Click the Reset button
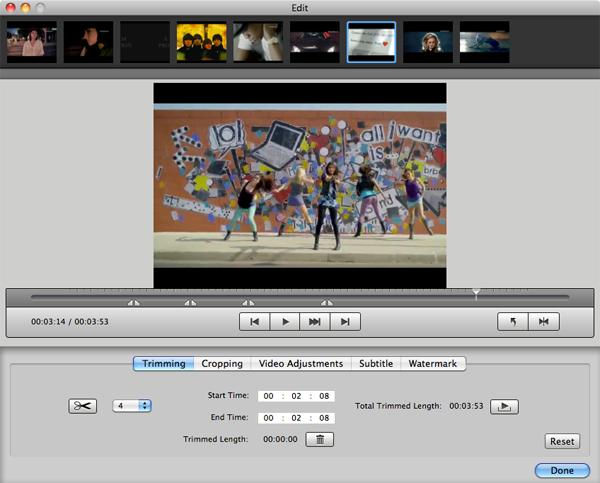This screenshot has height=483, width=600. pyautogui.click(x=562, y=441)
